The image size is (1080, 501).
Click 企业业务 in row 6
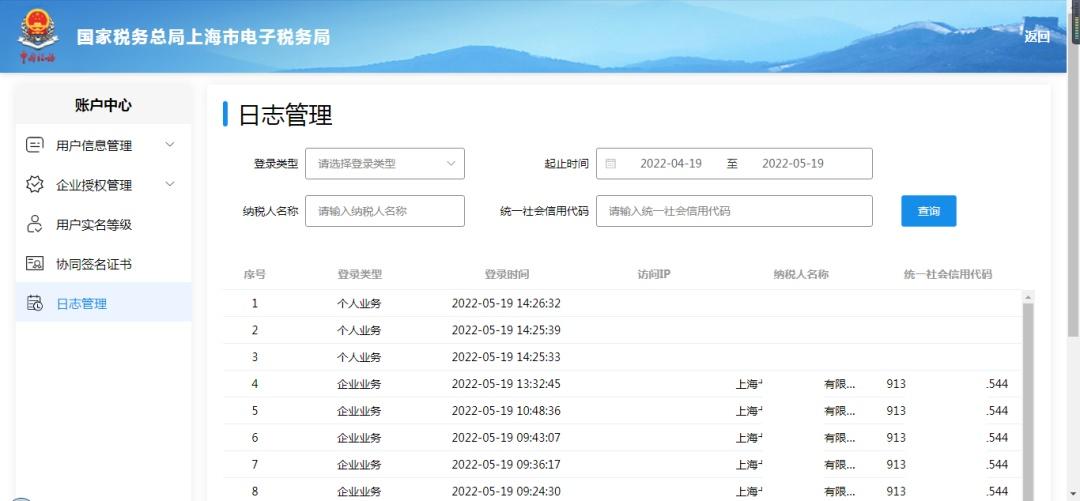click(359, 438)
